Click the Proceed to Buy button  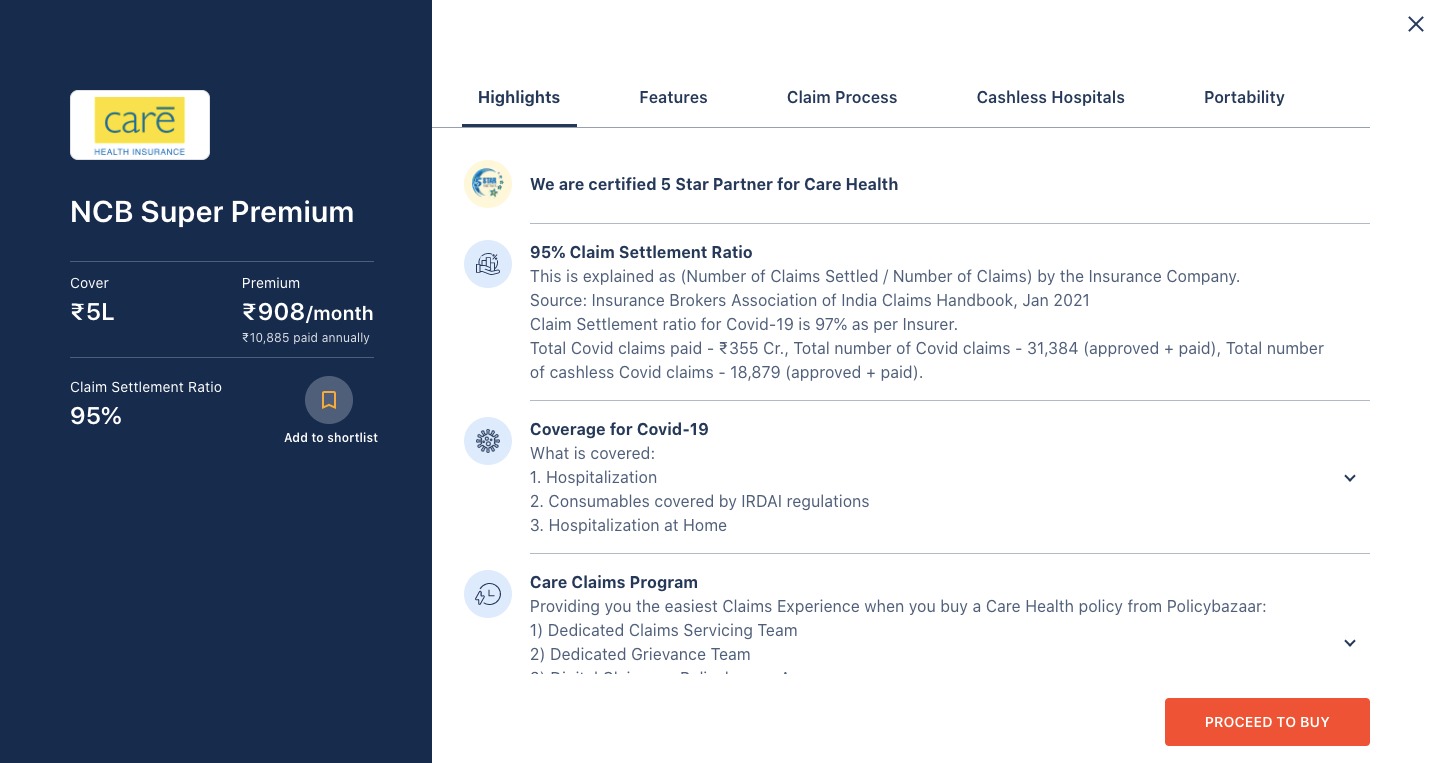1267,722
